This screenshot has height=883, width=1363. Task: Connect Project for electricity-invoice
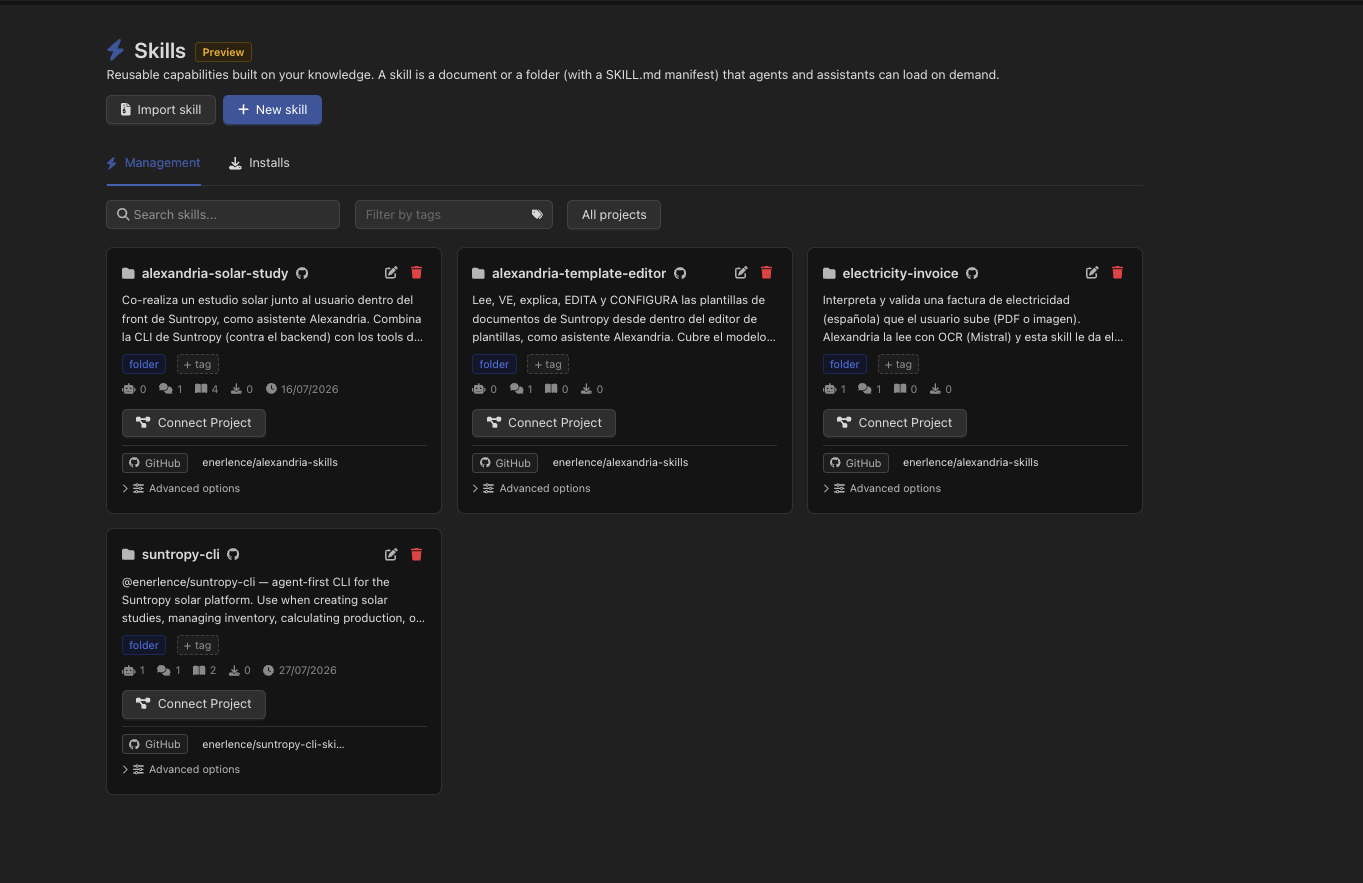click(x=895, y=423)
